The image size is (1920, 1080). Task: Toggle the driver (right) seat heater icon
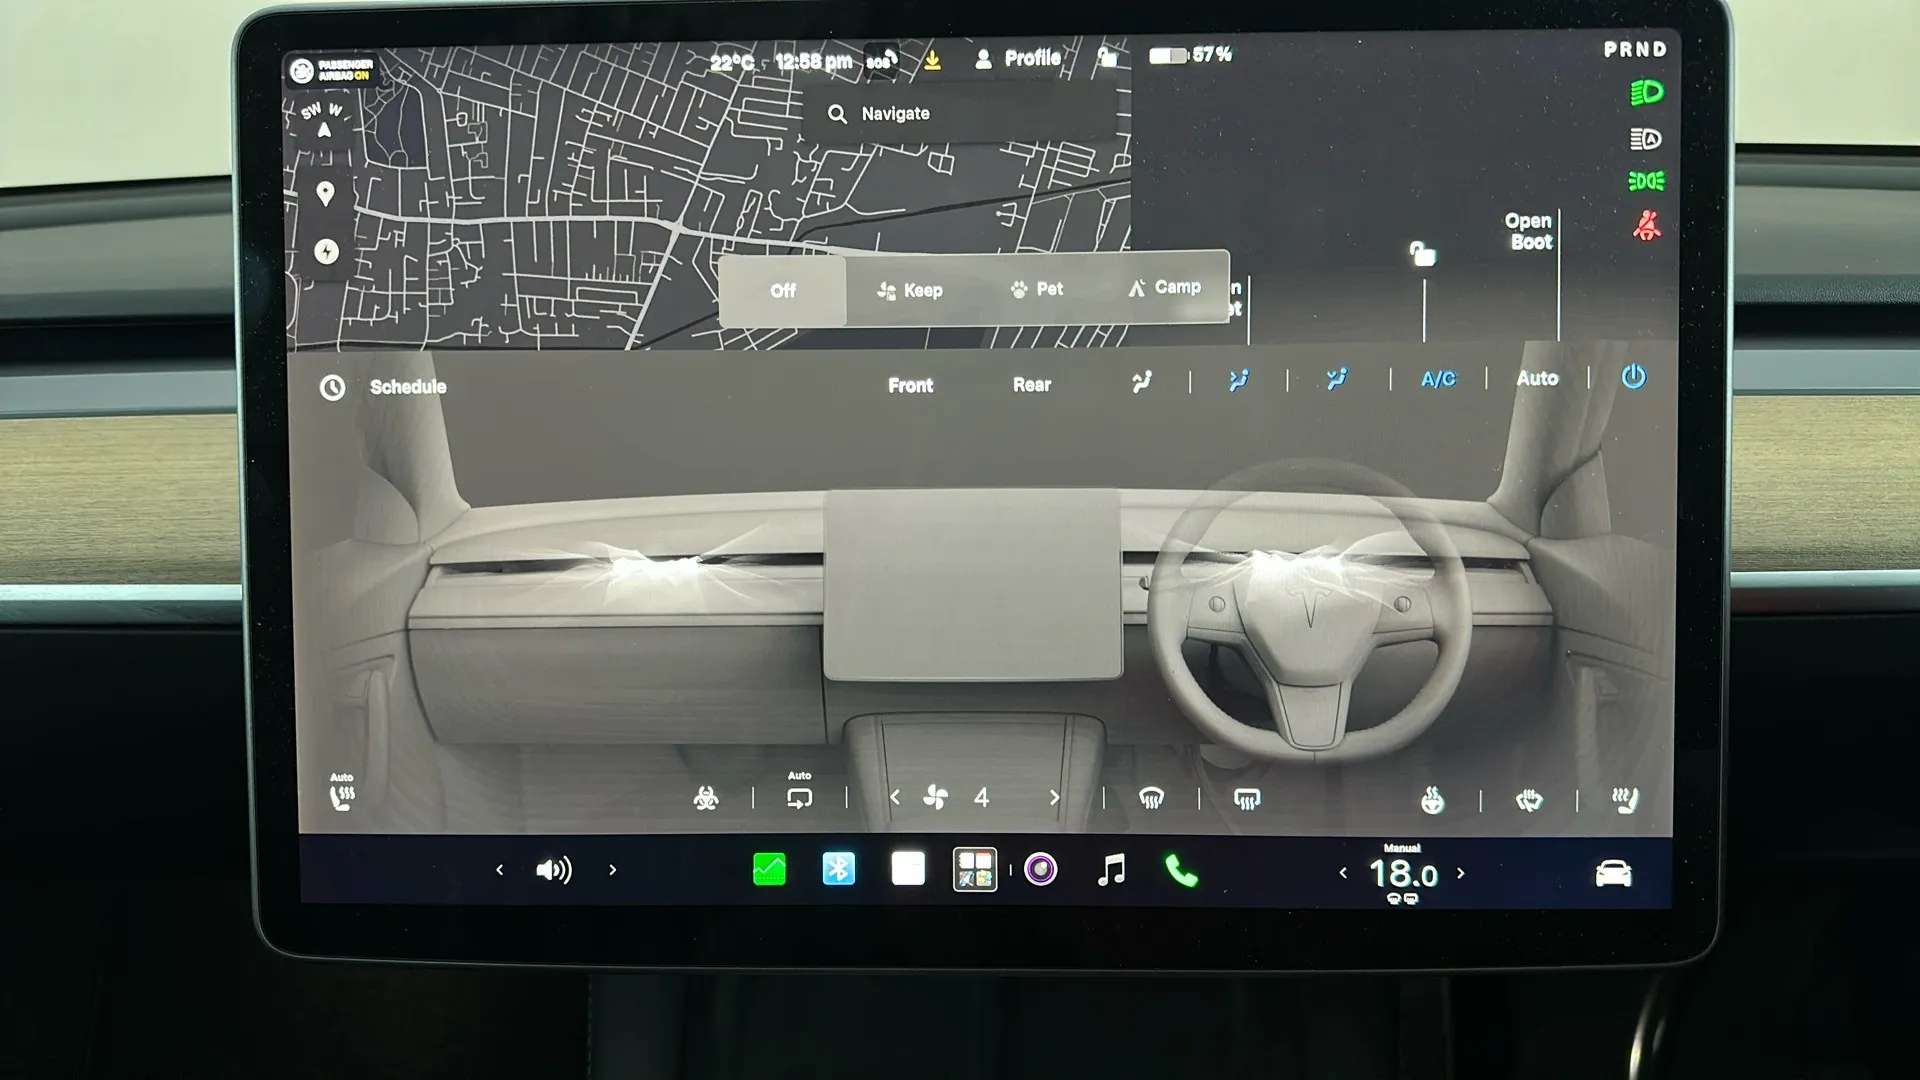pos(1625,799)
